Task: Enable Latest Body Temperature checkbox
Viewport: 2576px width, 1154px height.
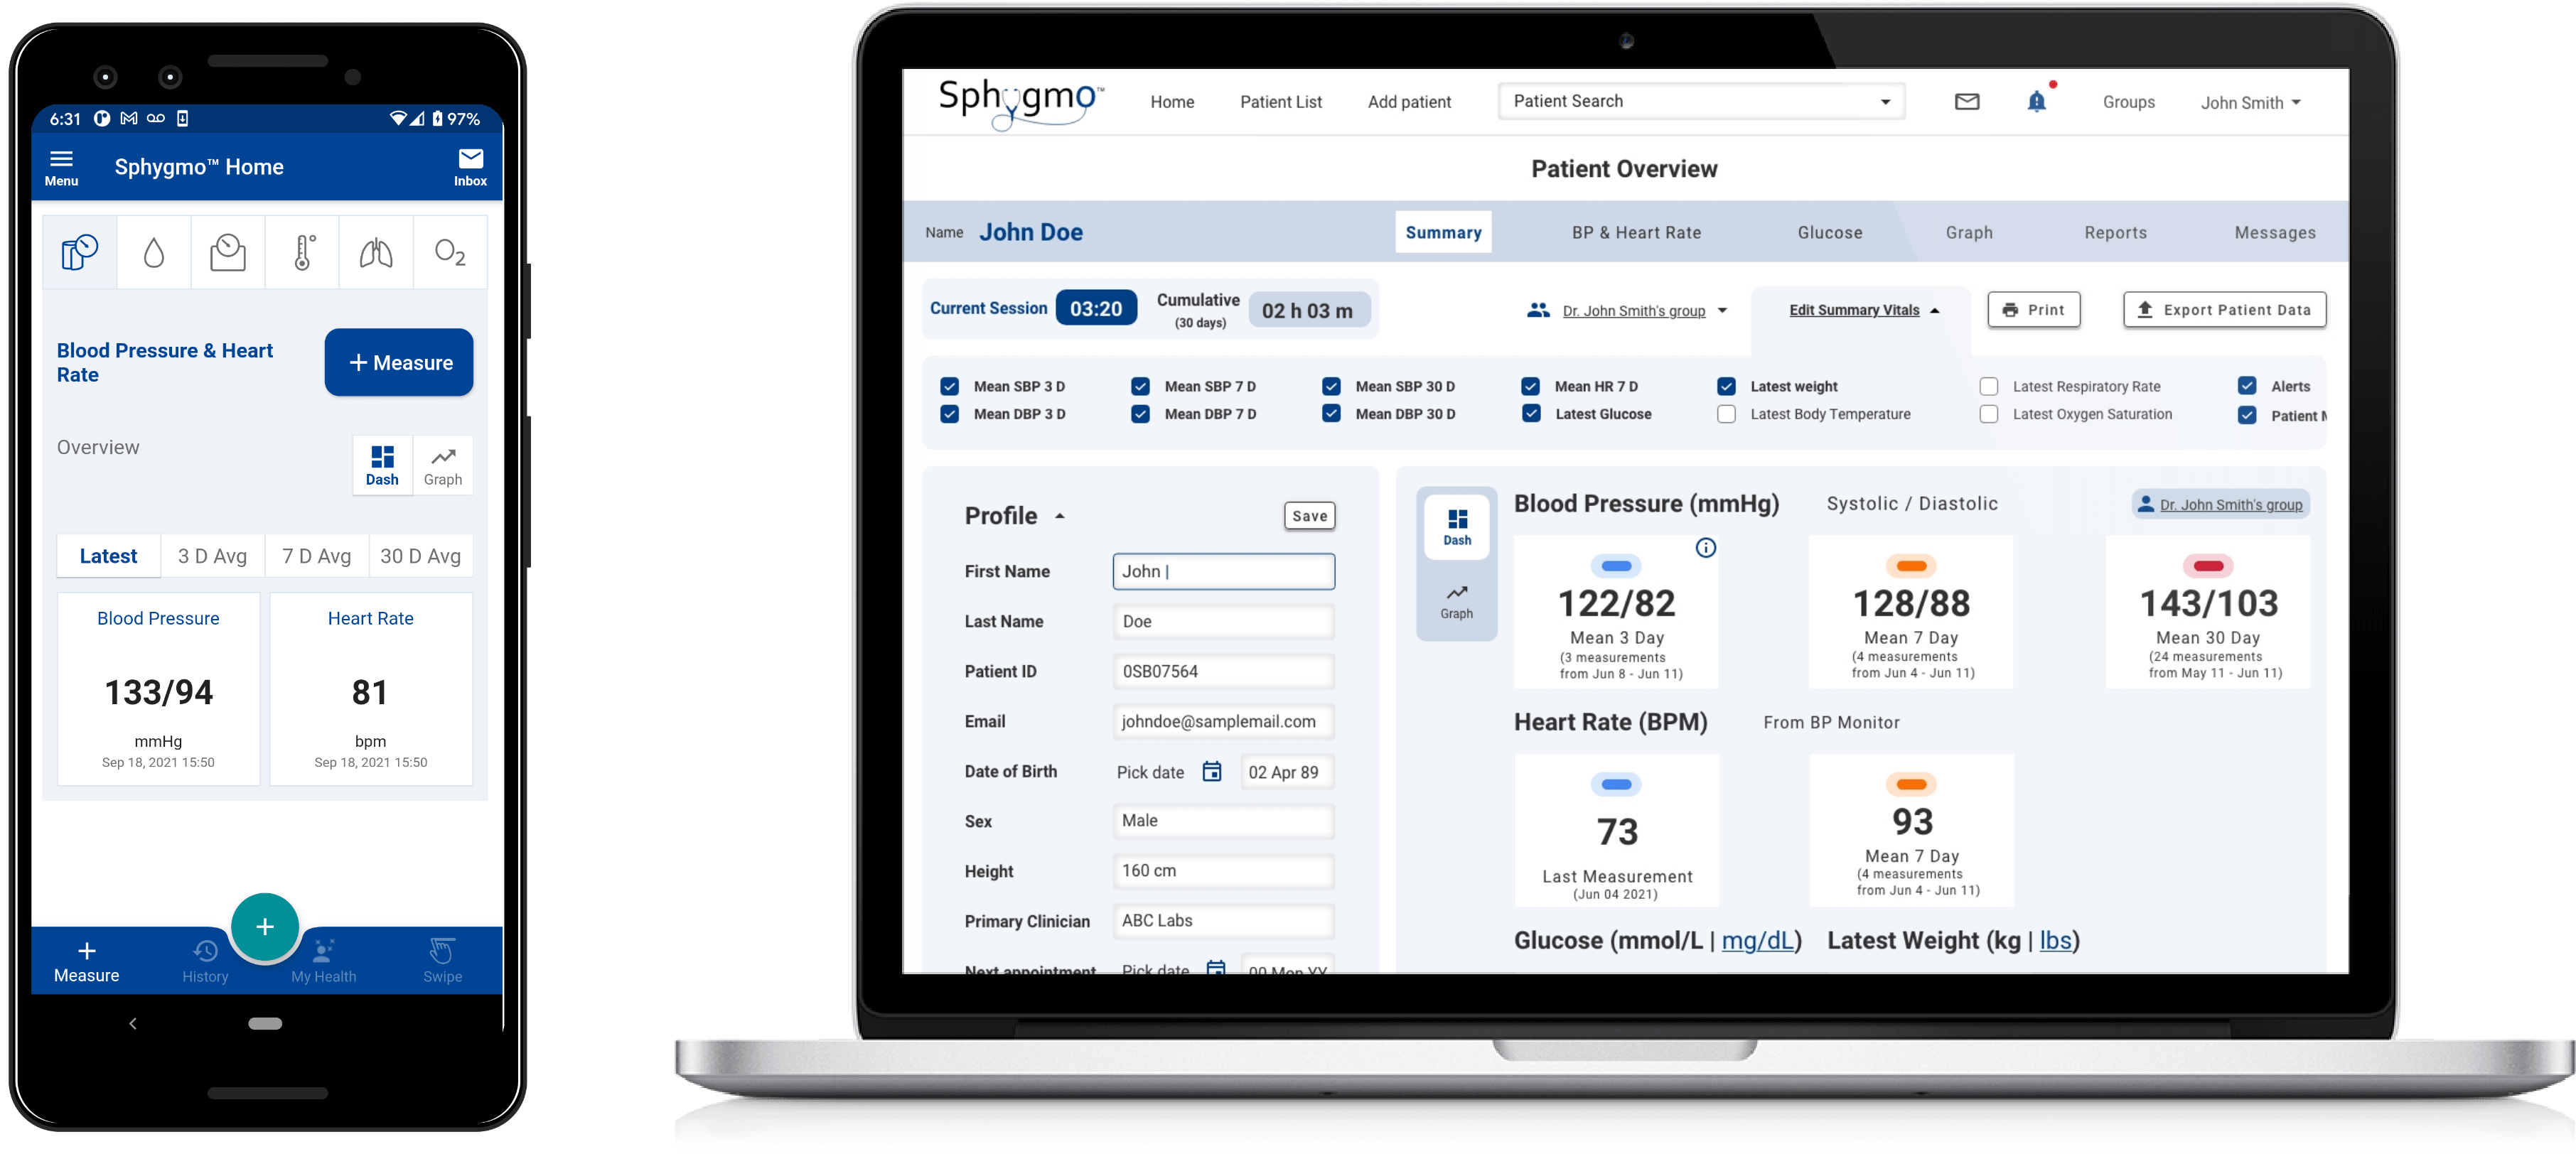Action: click(x=1726, y=414)
